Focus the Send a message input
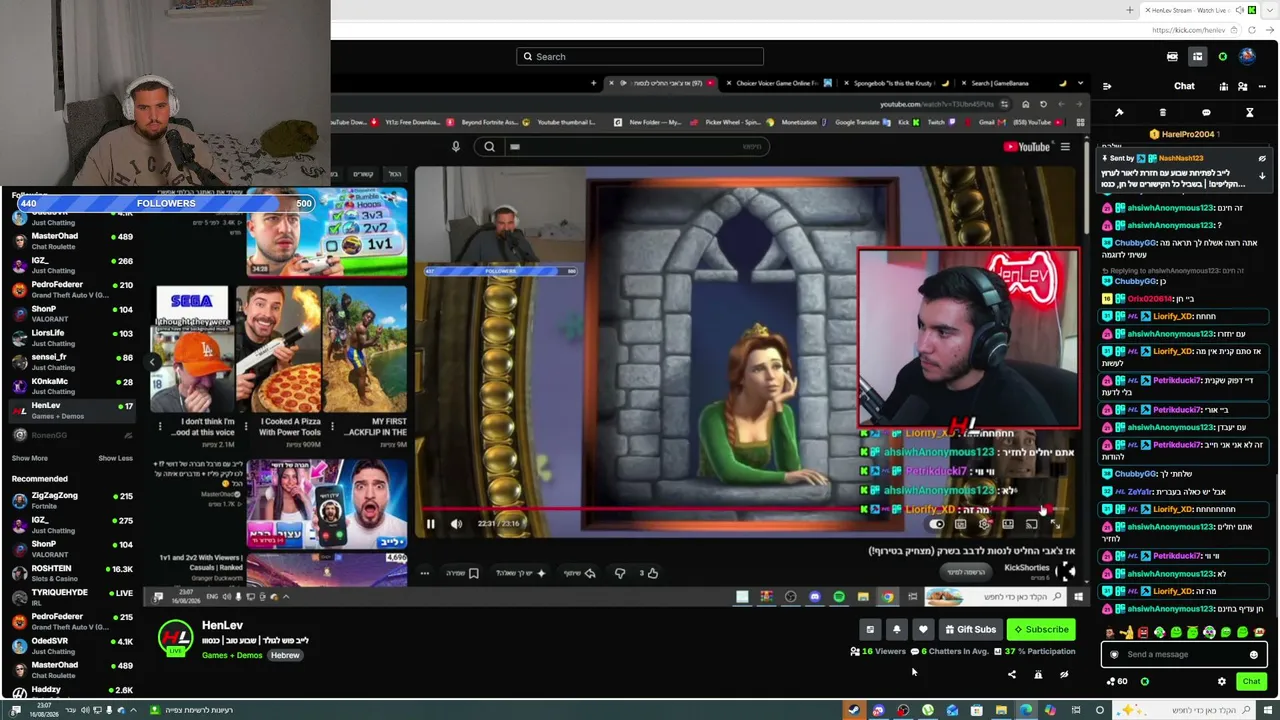1280x720 pixels. [x=1184, y=655]
